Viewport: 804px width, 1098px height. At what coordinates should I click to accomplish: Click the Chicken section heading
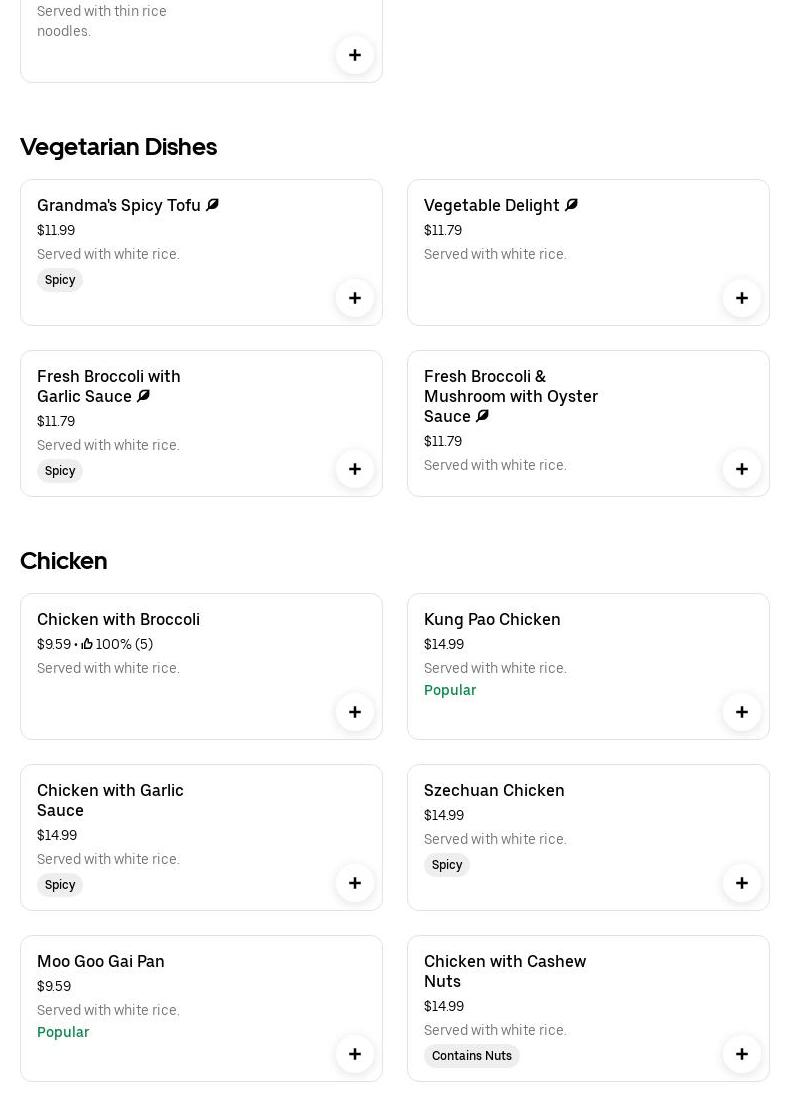(x=63, y=561)
